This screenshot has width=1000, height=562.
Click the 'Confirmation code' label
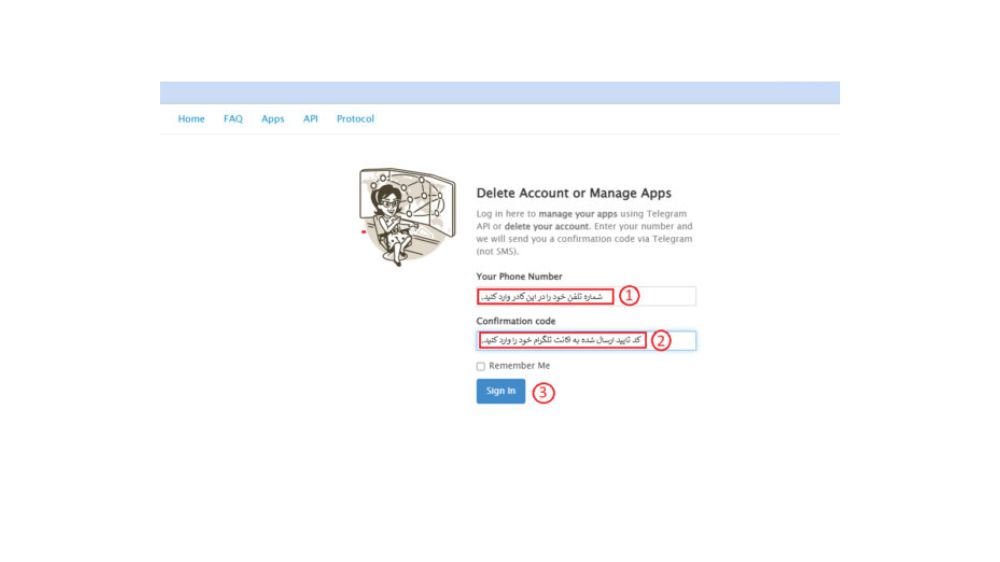[x=515, y=321]
